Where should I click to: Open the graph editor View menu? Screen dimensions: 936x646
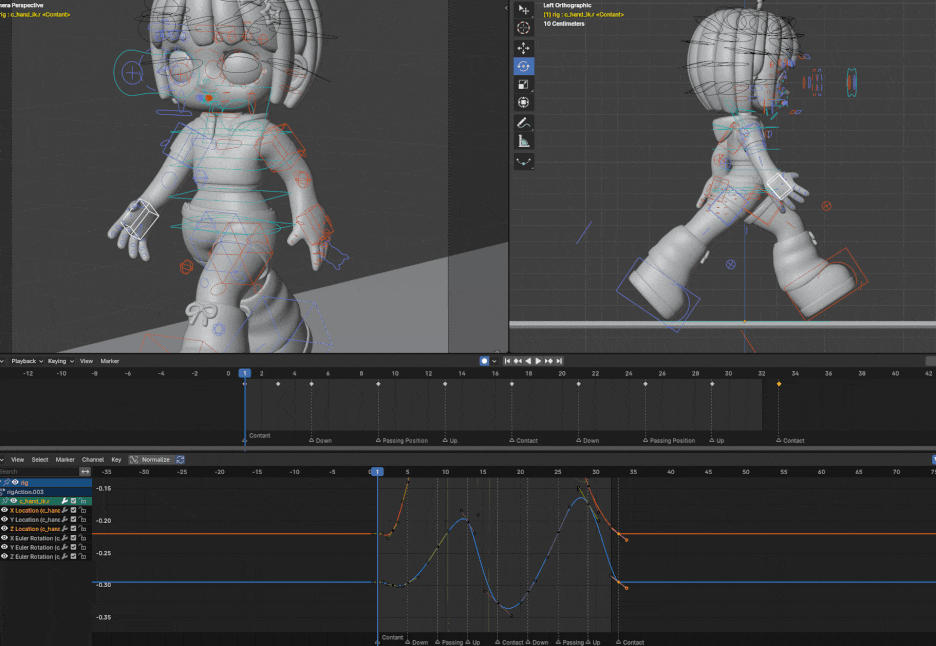[17, 460]
